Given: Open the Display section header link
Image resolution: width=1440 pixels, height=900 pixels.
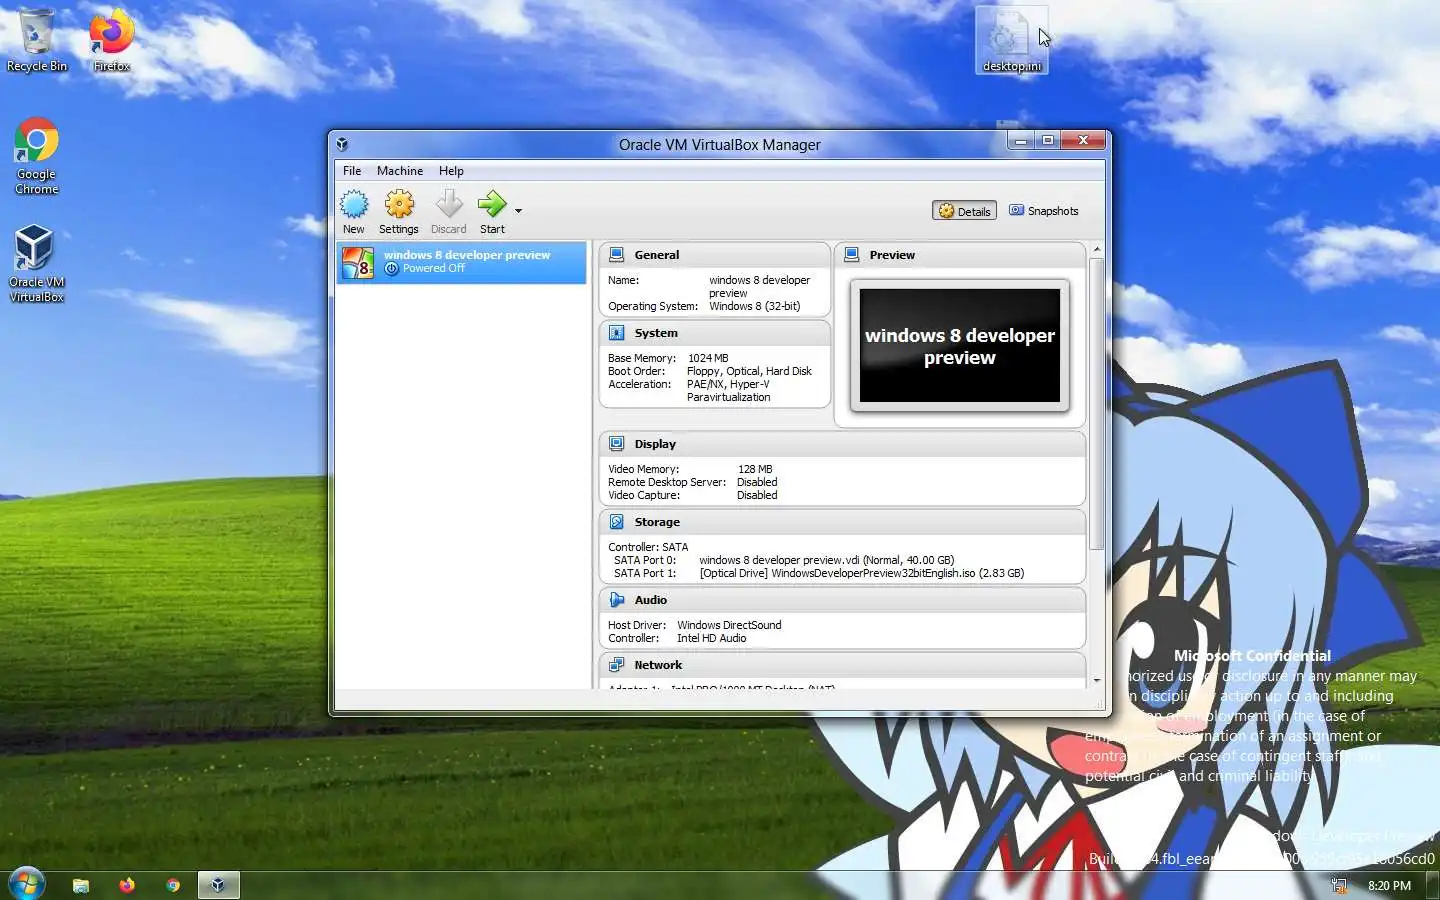Looking at the screenshot, I should pyautogui.click(x=655, y=444).
